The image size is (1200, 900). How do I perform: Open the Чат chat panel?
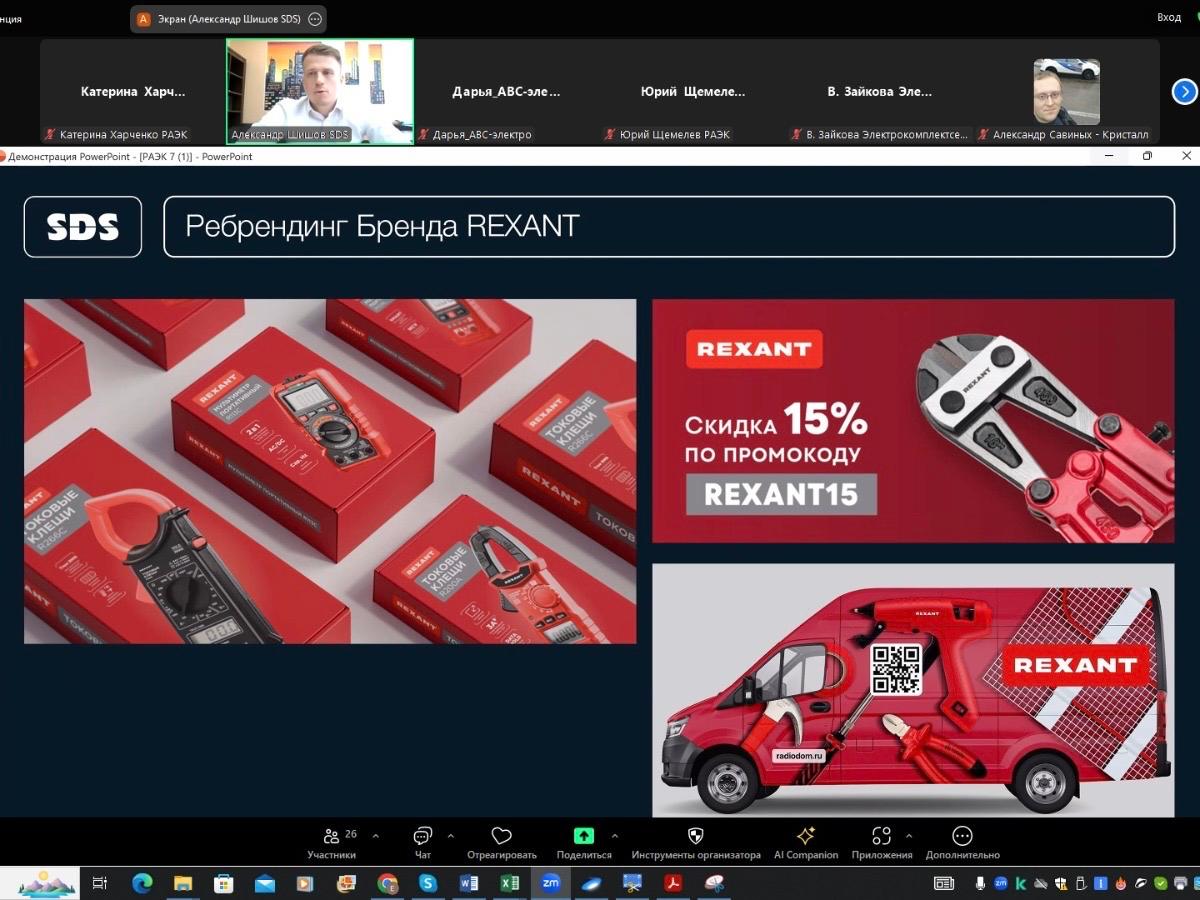pos(422,843)
